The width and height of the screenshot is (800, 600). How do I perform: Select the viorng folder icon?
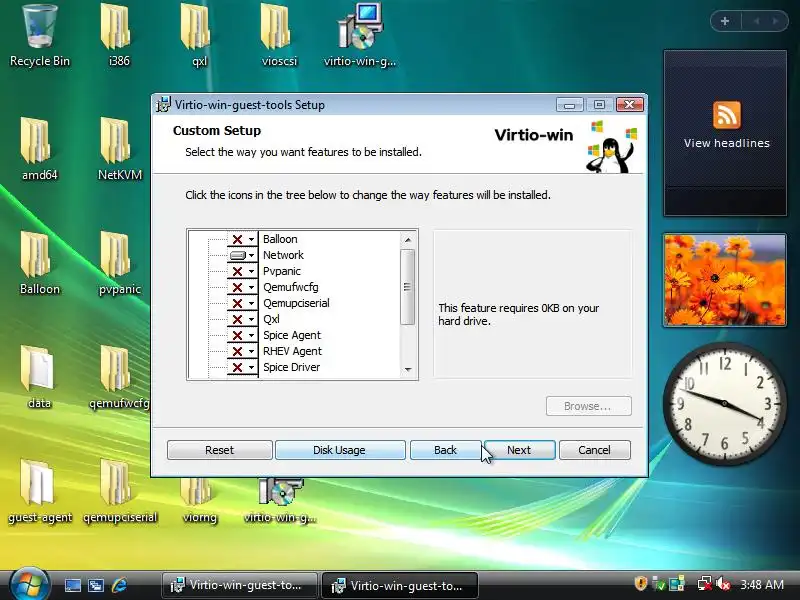199,503
